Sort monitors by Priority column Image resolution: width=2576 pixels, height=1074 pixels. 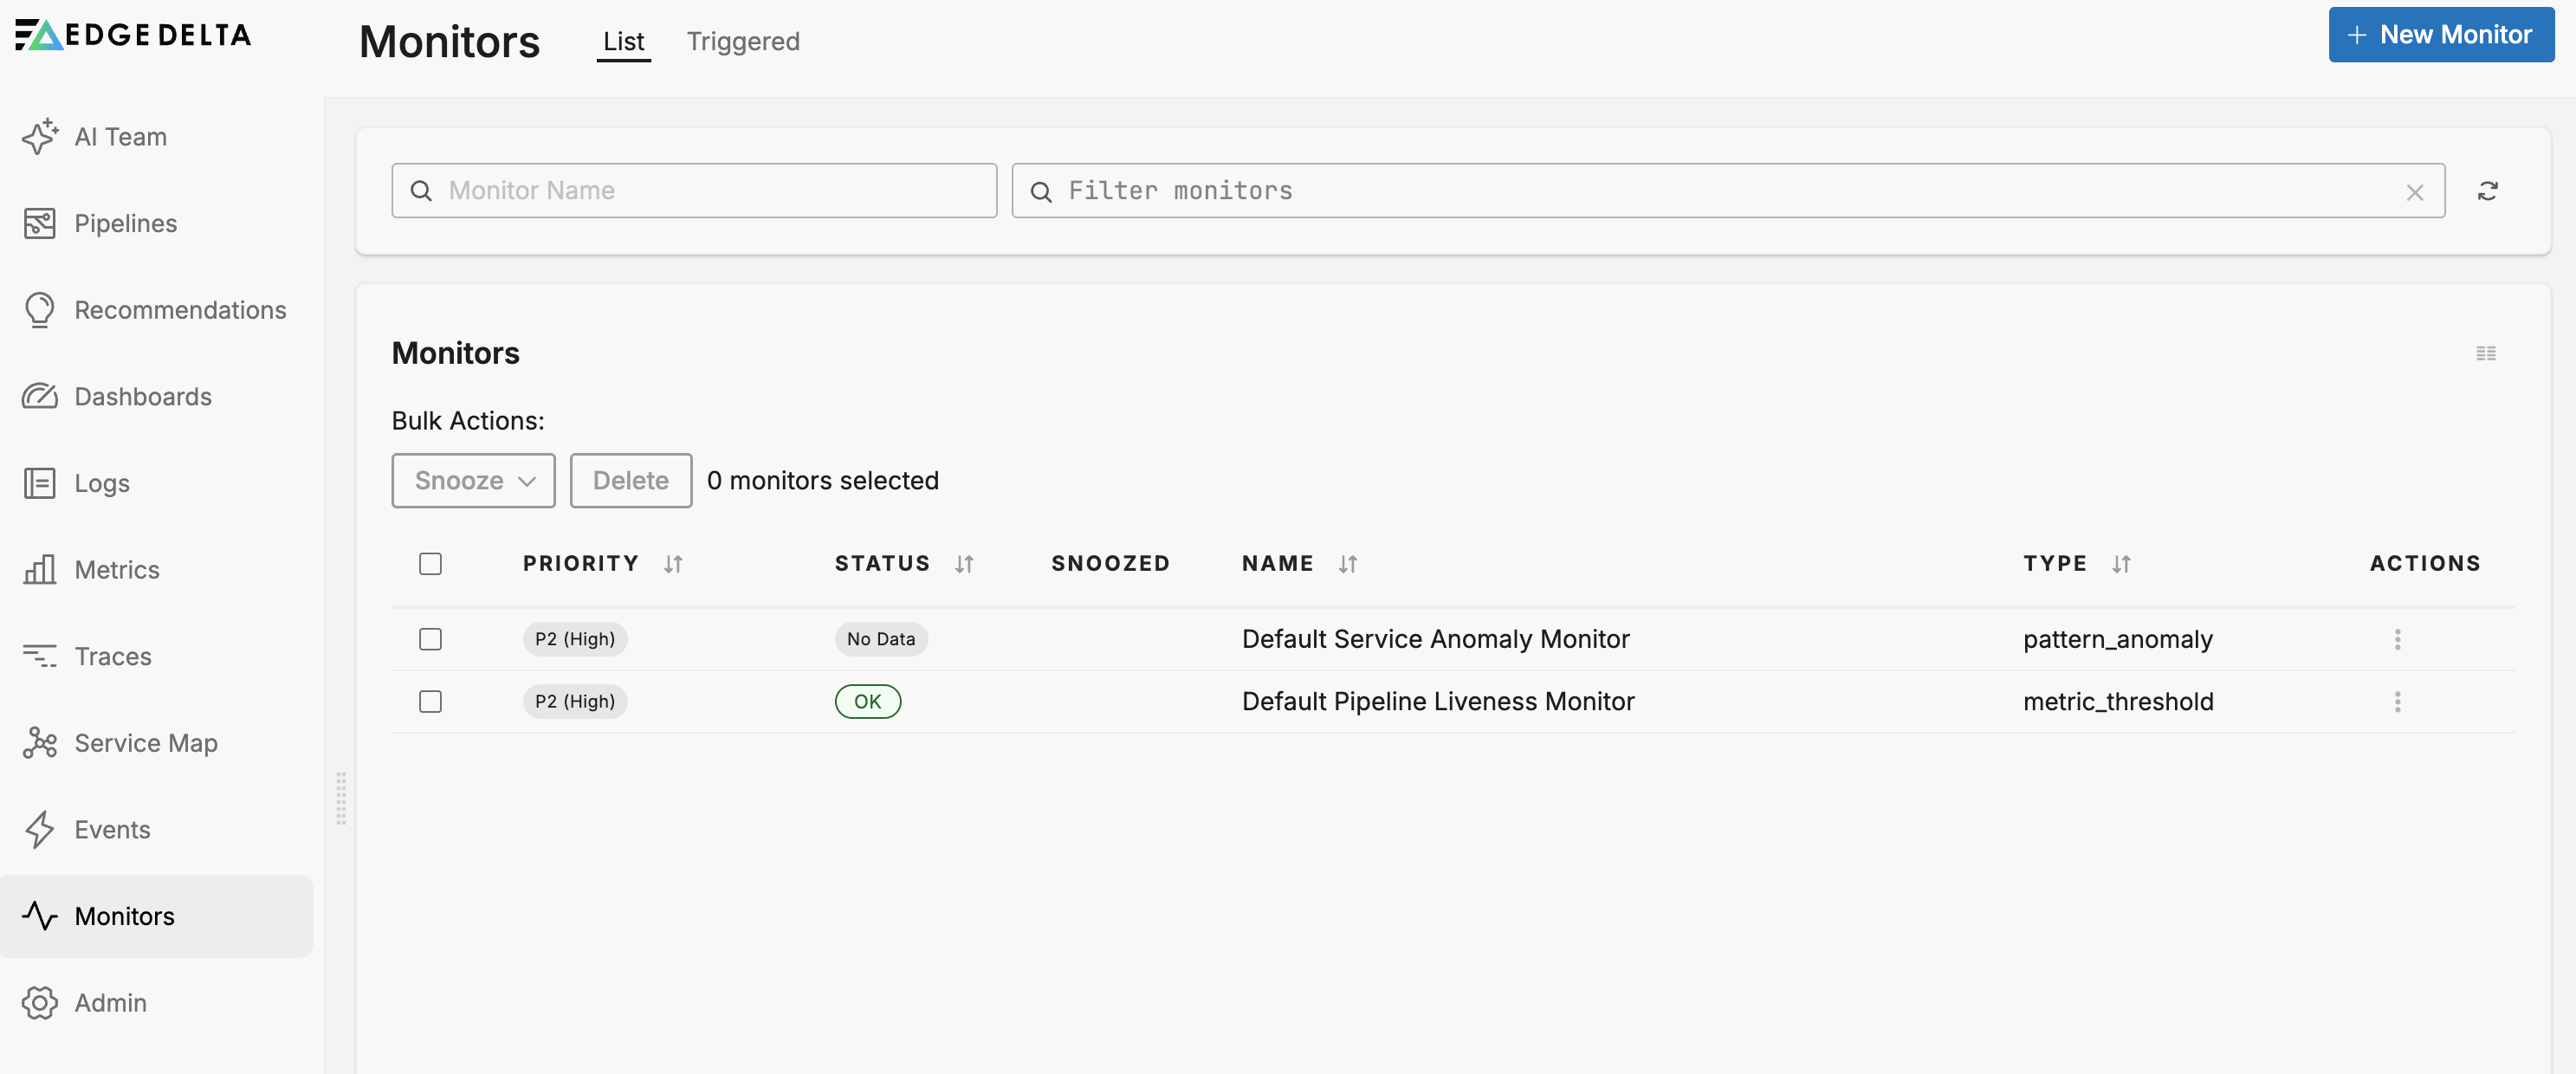coord(673,564)
